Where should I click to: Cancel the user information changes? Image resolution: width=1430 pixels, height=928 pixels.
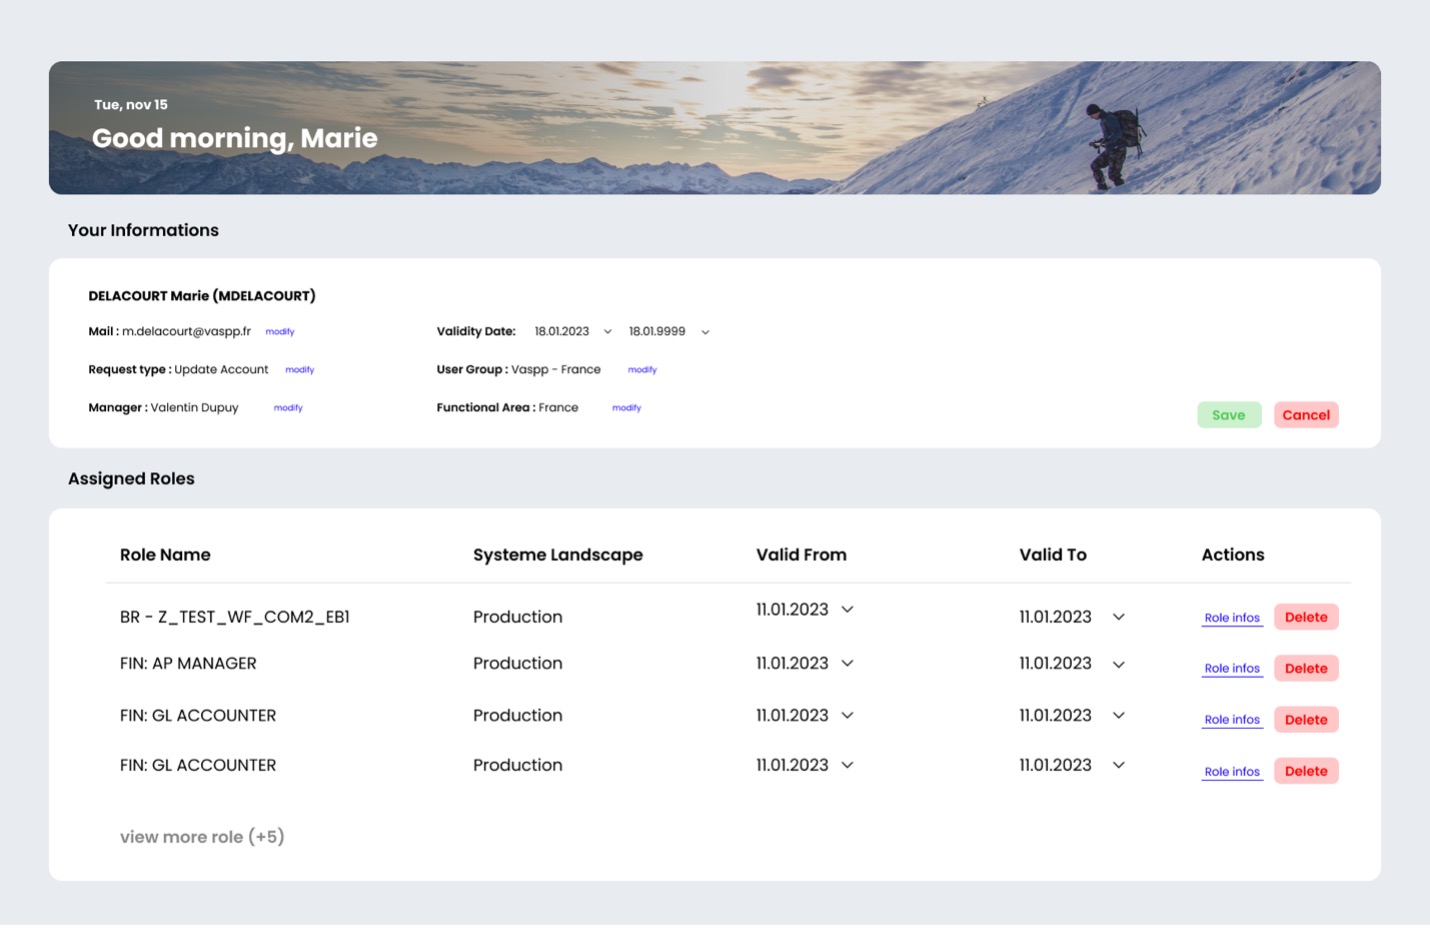pos(1306,414)
